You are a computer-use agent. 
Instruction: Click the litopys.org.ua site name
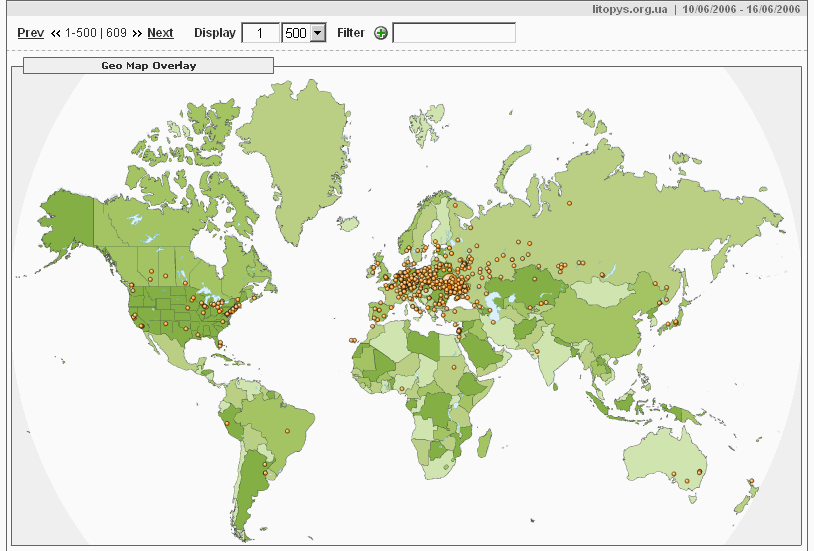(627, 8)
